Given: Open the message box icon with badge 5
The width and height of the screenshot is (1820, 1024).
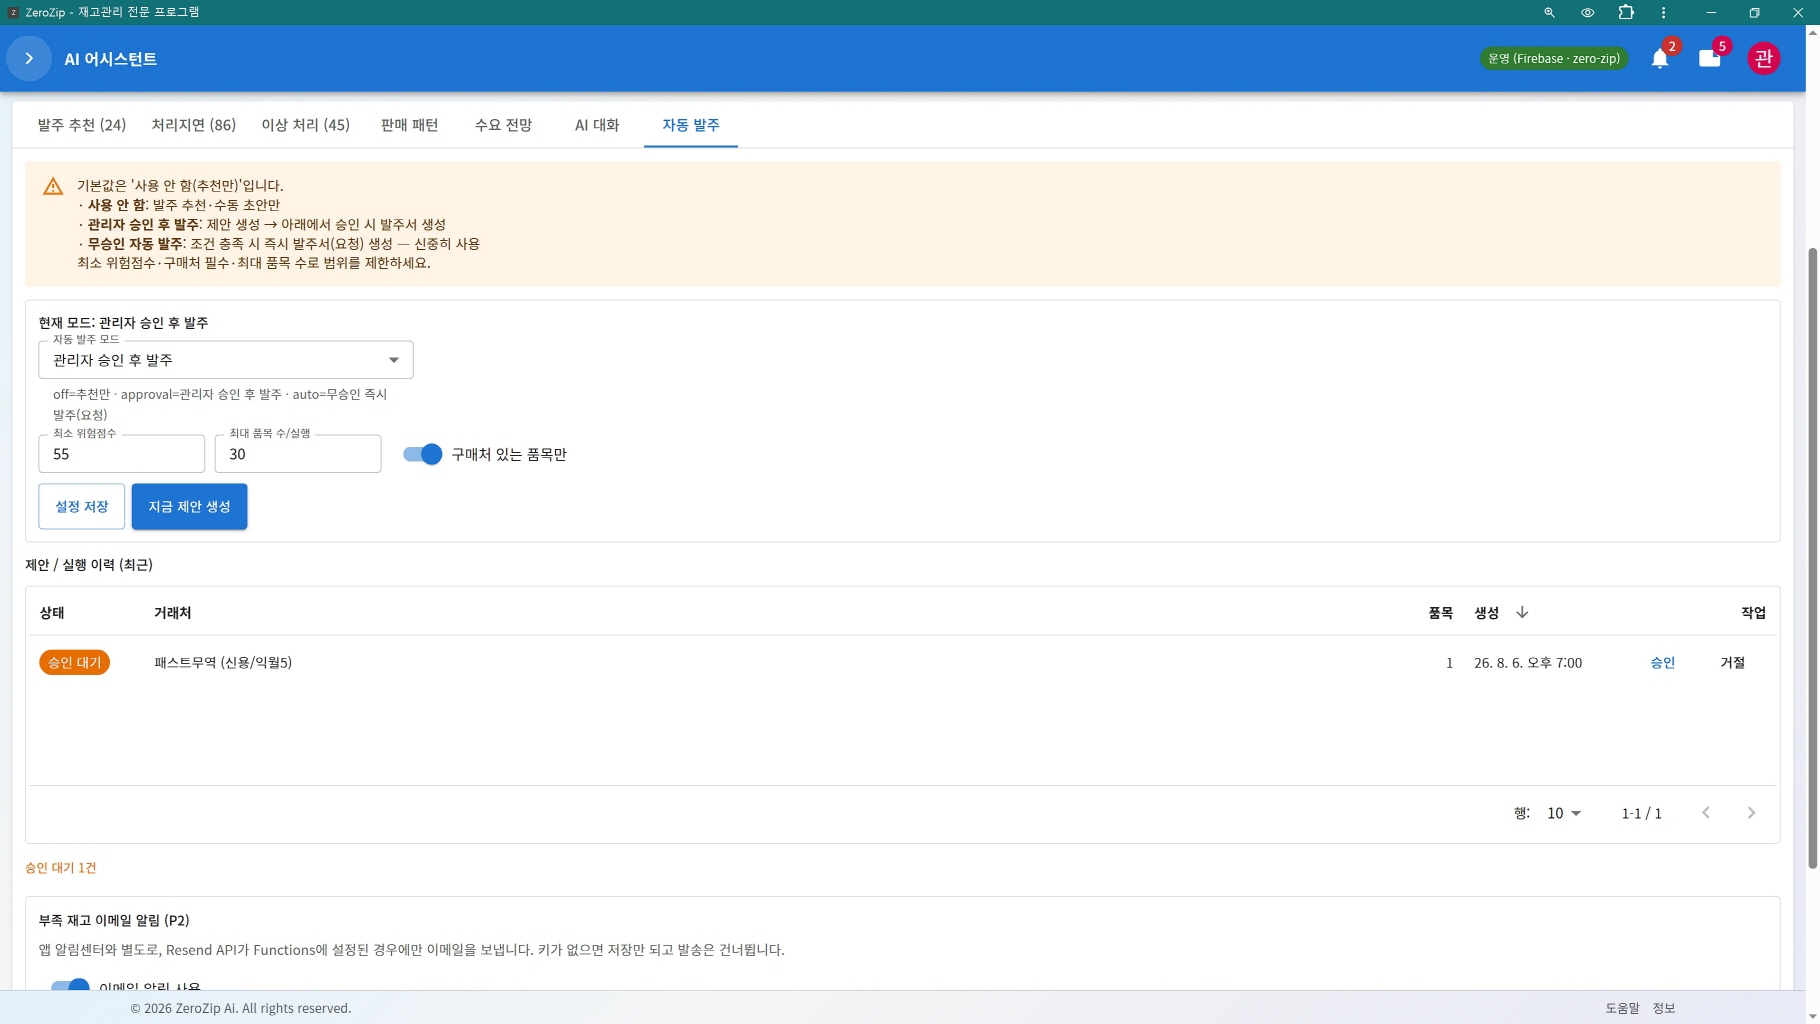Looking at the screenshot, I should pyautogui.click(x=1710, y=59).
